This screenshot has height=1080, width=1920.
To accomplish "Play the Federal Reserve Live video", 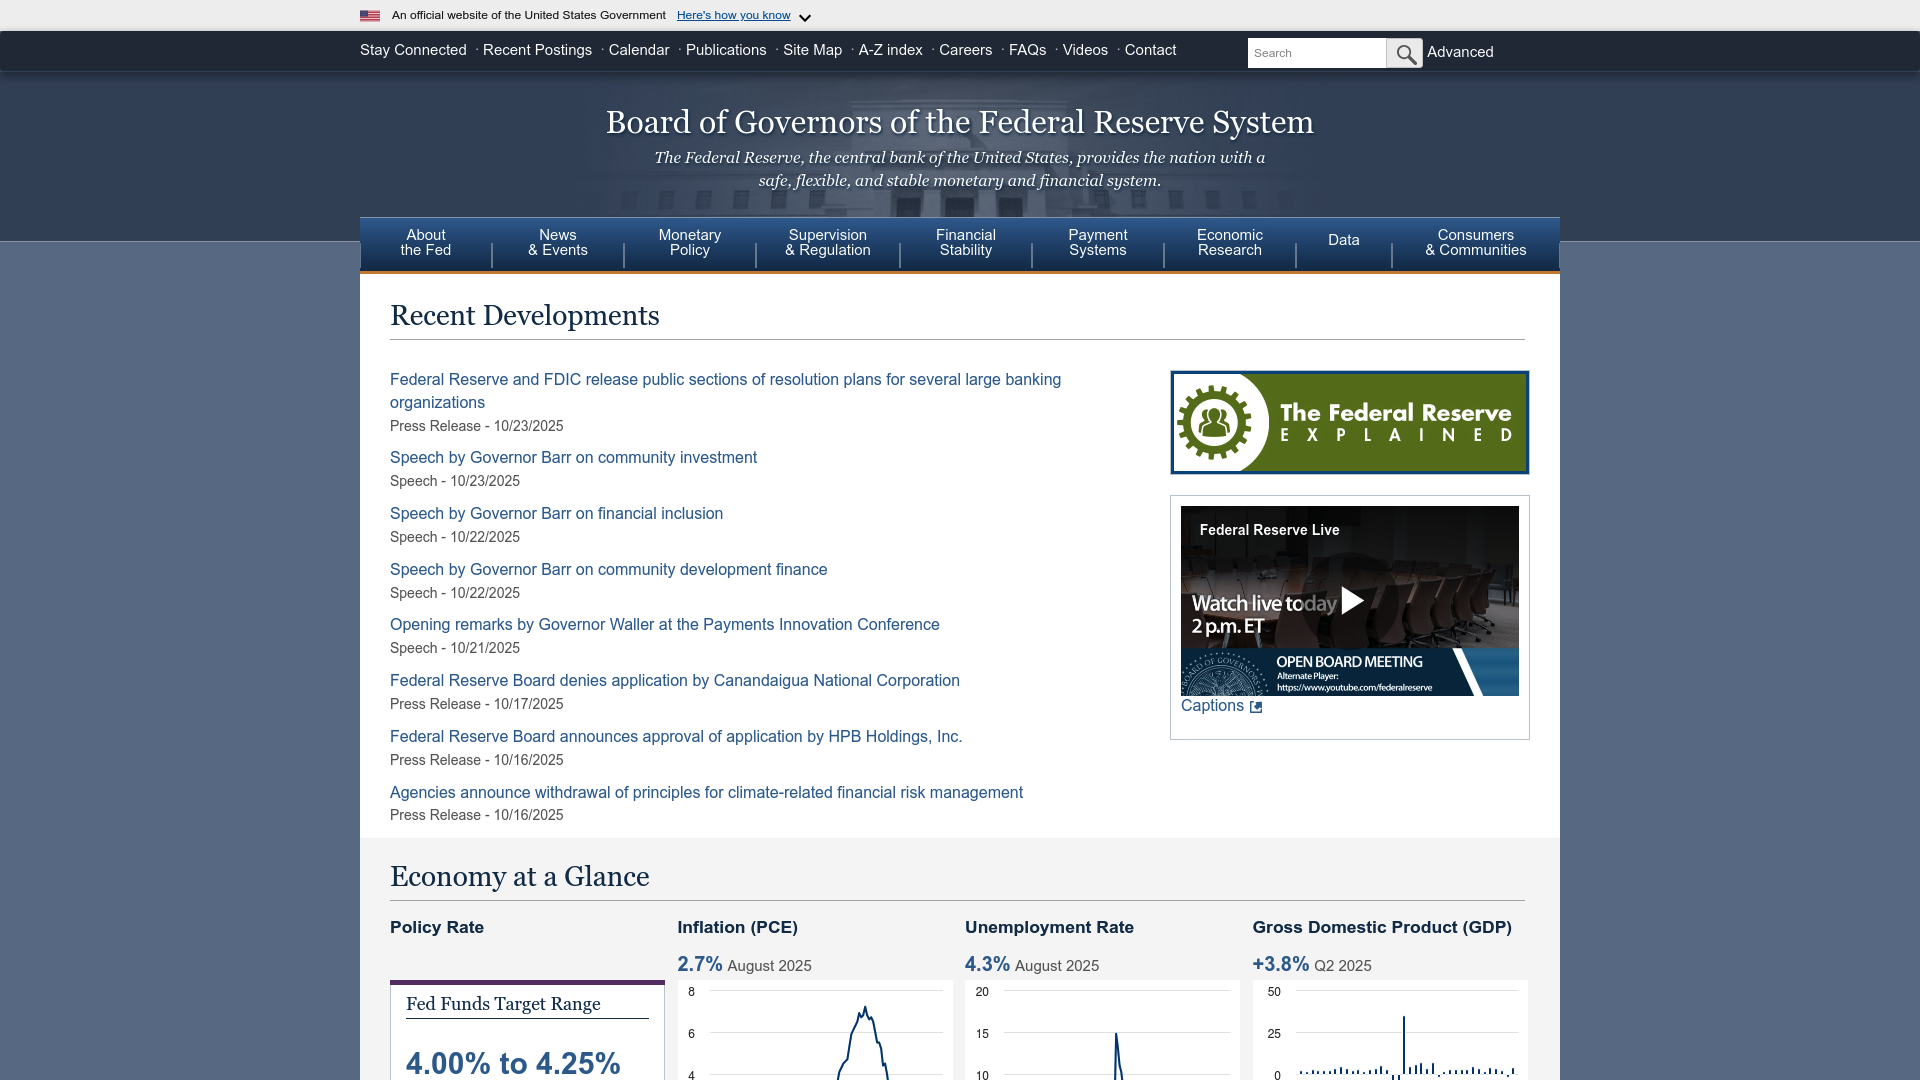I will point(1352,600).
